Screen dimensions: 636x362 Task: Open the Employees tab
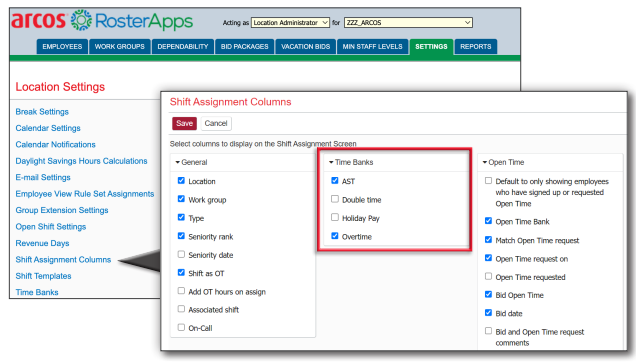[x=62, y=47]
